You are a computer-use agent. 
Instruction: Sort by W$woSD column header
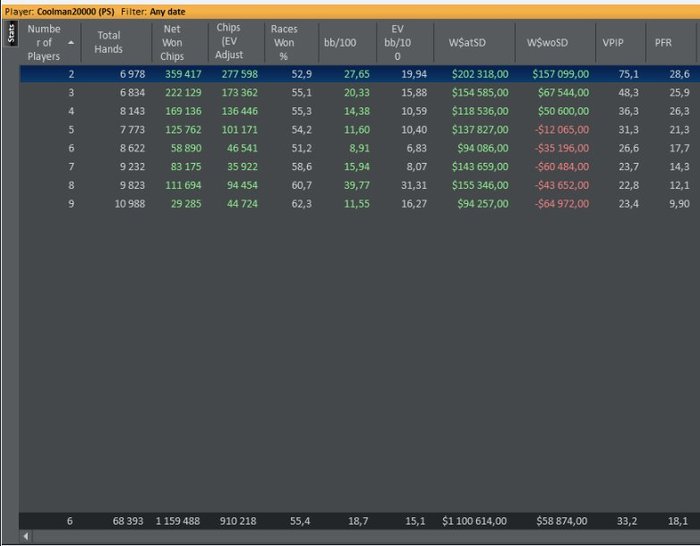pyautogui.click(x=547, y=42)
